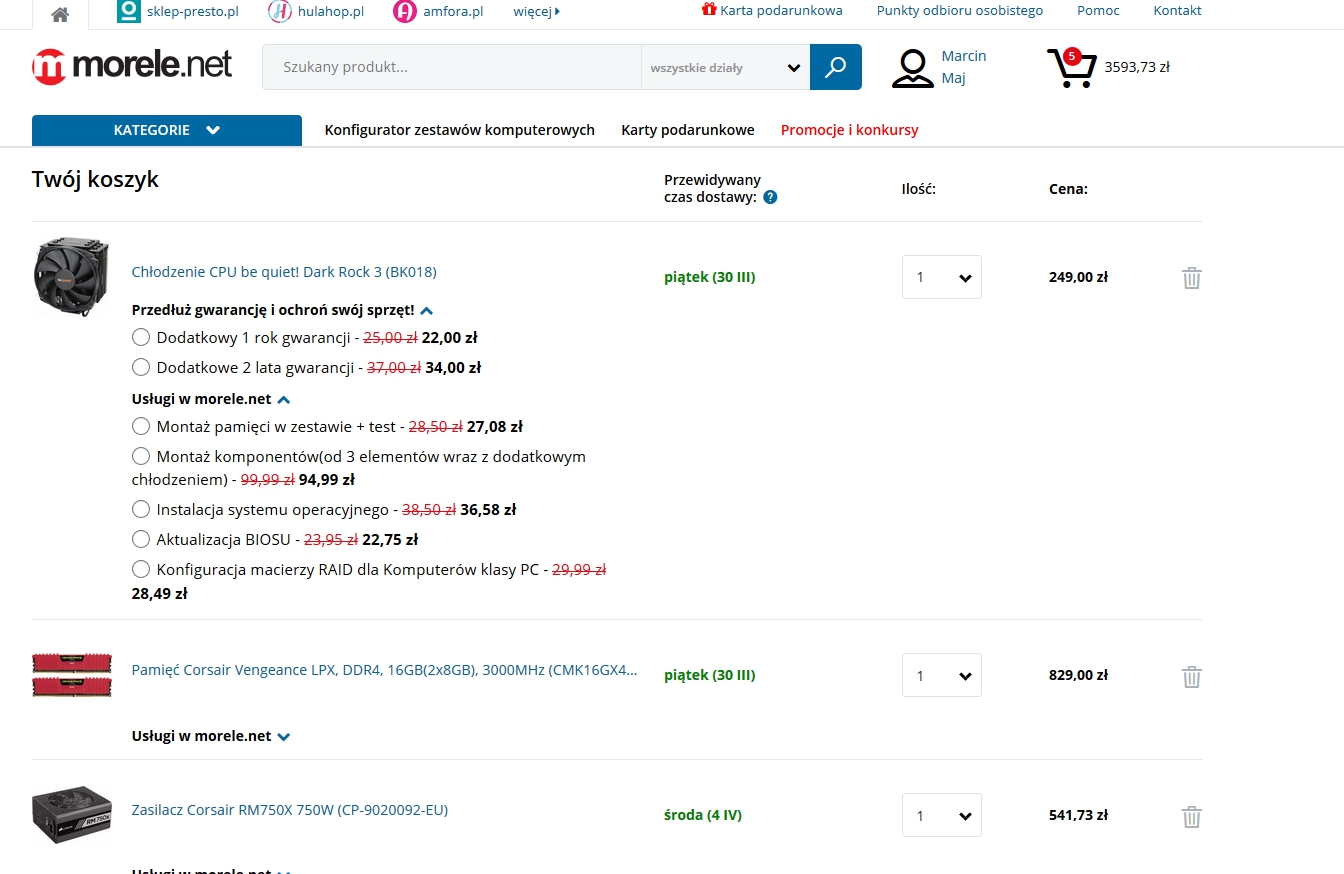Open the Pomoc page
1344x874 pixels.
(1098, 11)
